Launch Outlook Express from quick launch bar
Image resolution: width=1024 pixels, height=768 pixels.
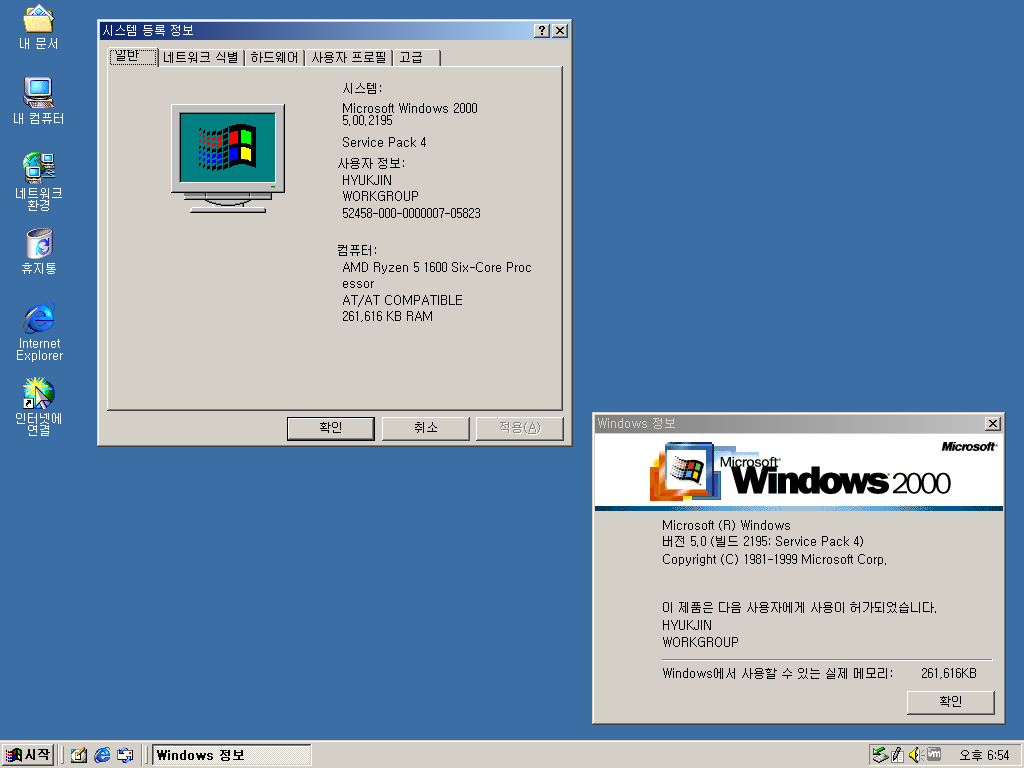(x=125, y=755)
